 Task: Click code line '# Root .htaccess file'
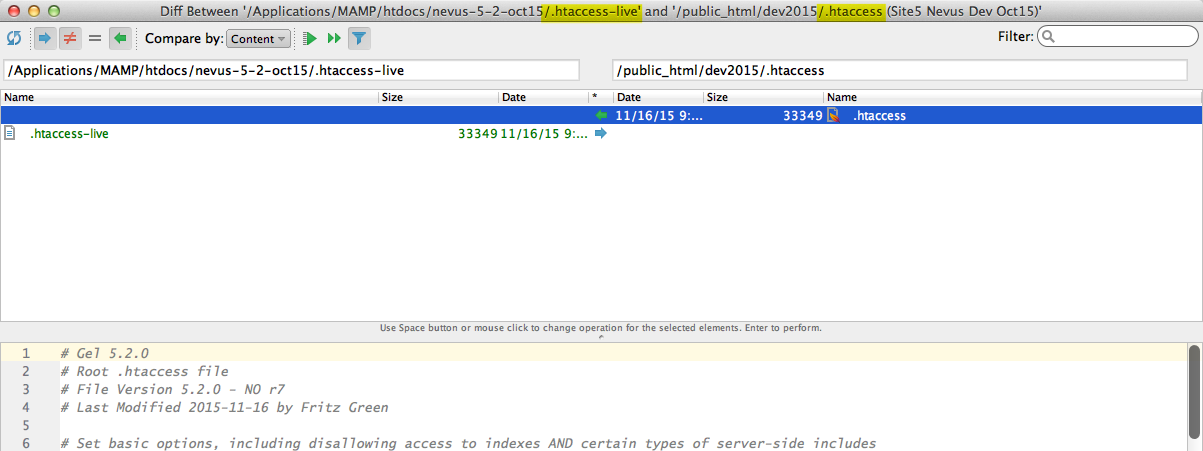click(x=144, y=371)
